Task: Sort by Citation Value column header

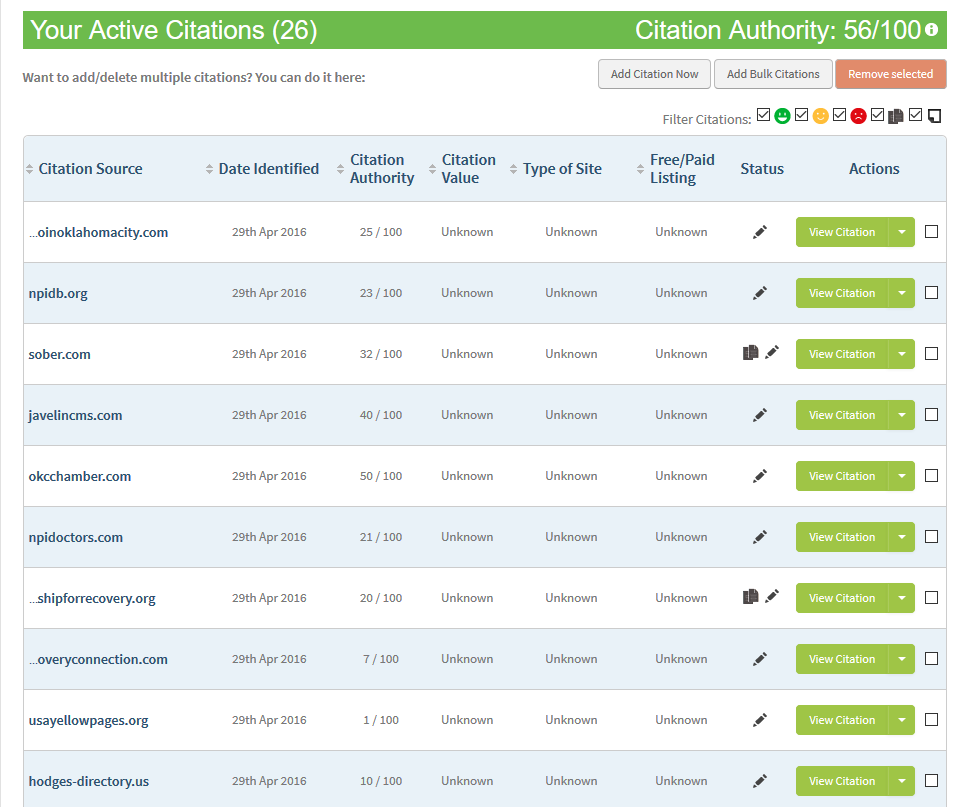Action: (x=463, y=169)
